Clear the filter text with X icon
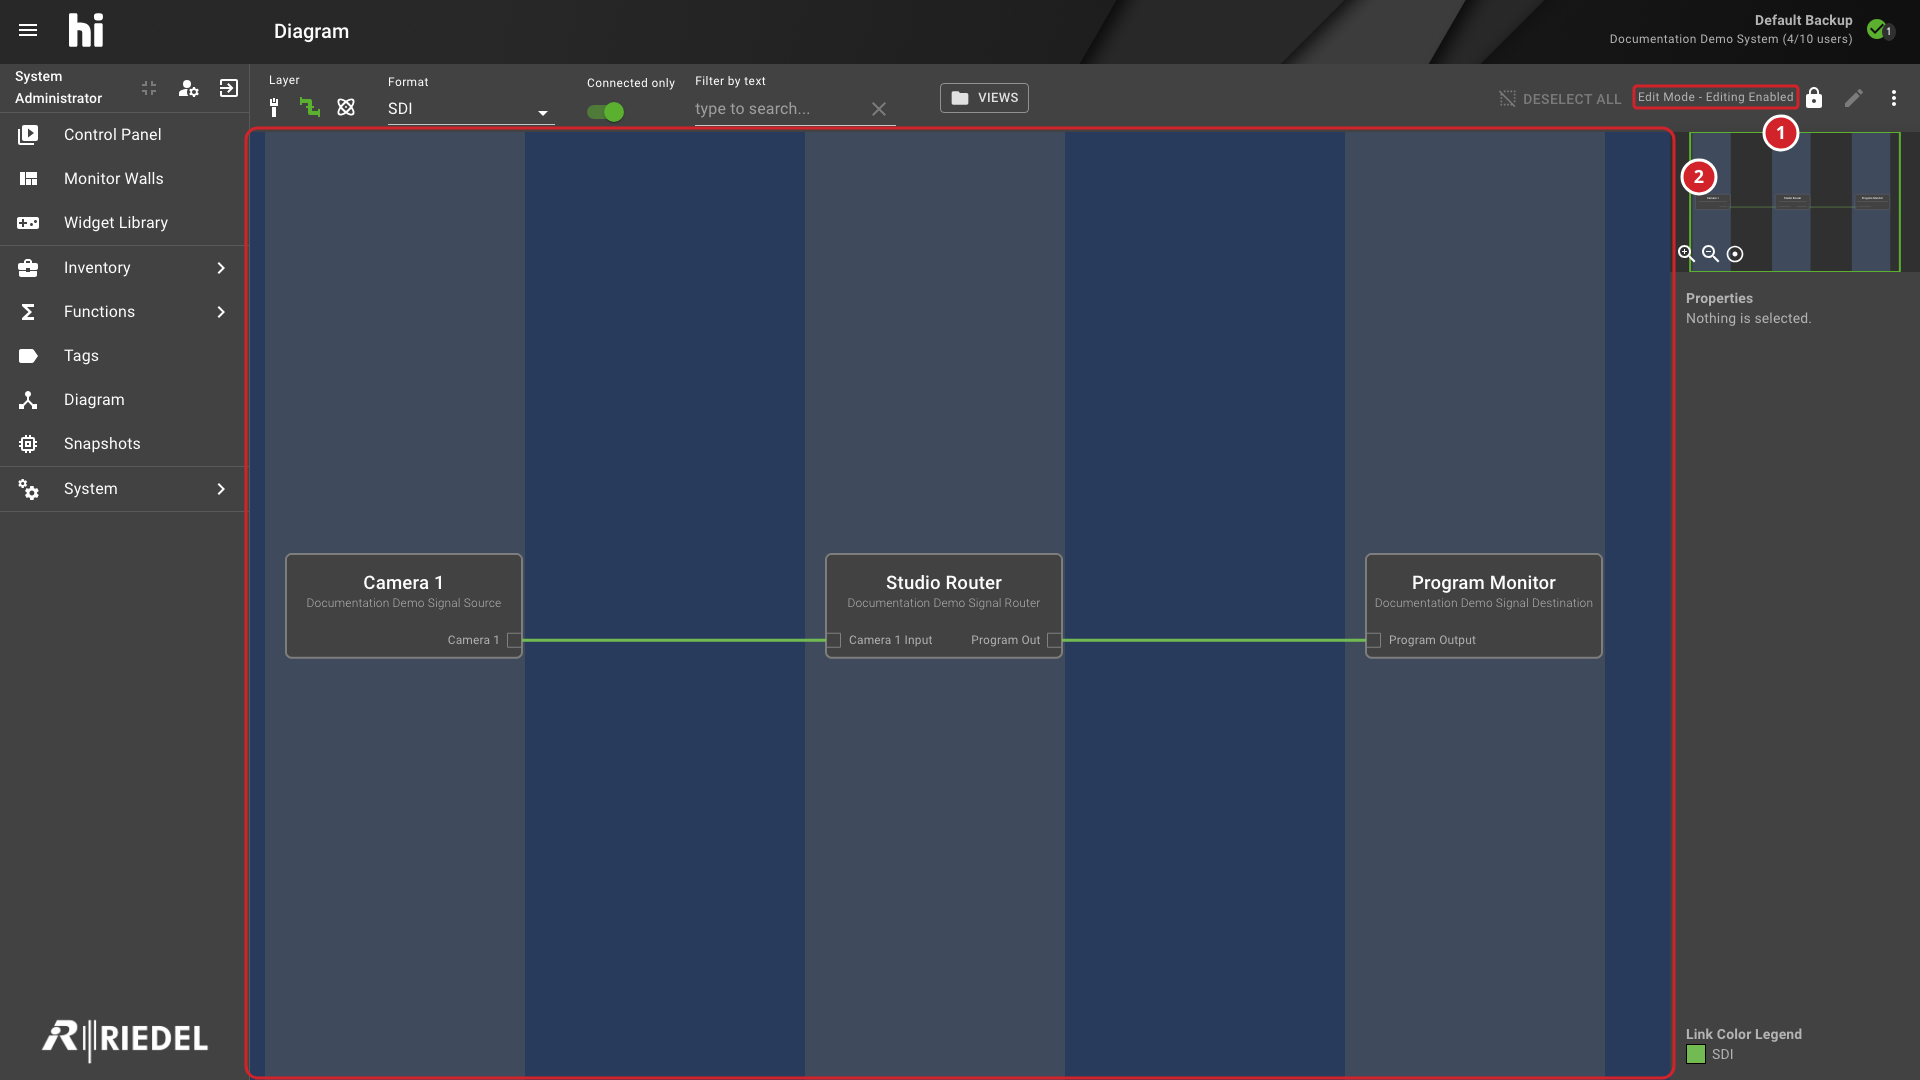This screenshot has width=1920, height=1080. pyautogui.click(x=879, y=109)
